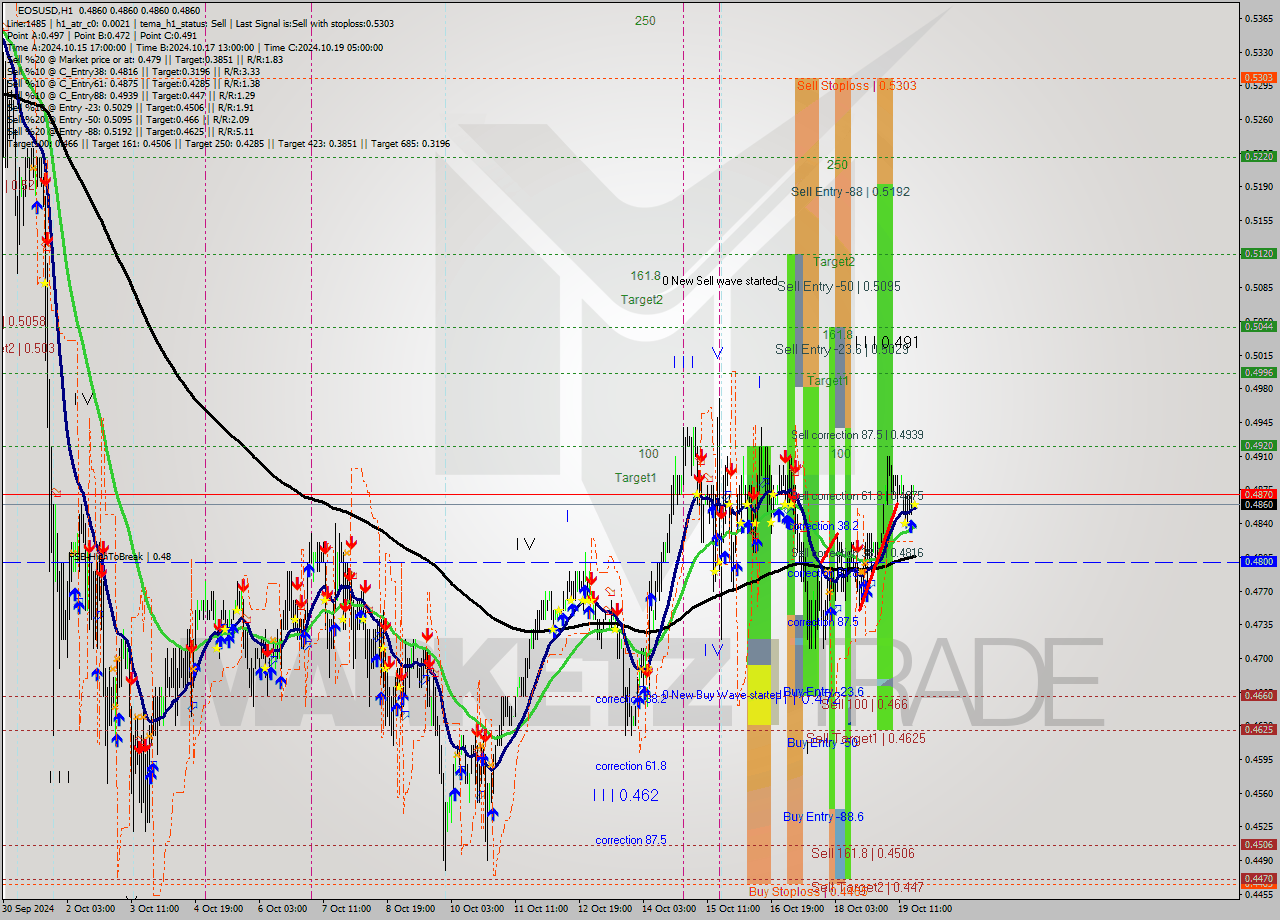Screen dimensions: 1280x920
Task: Click '14 Oct 03:00' on time axis
Action: click(x=669, y=909)
